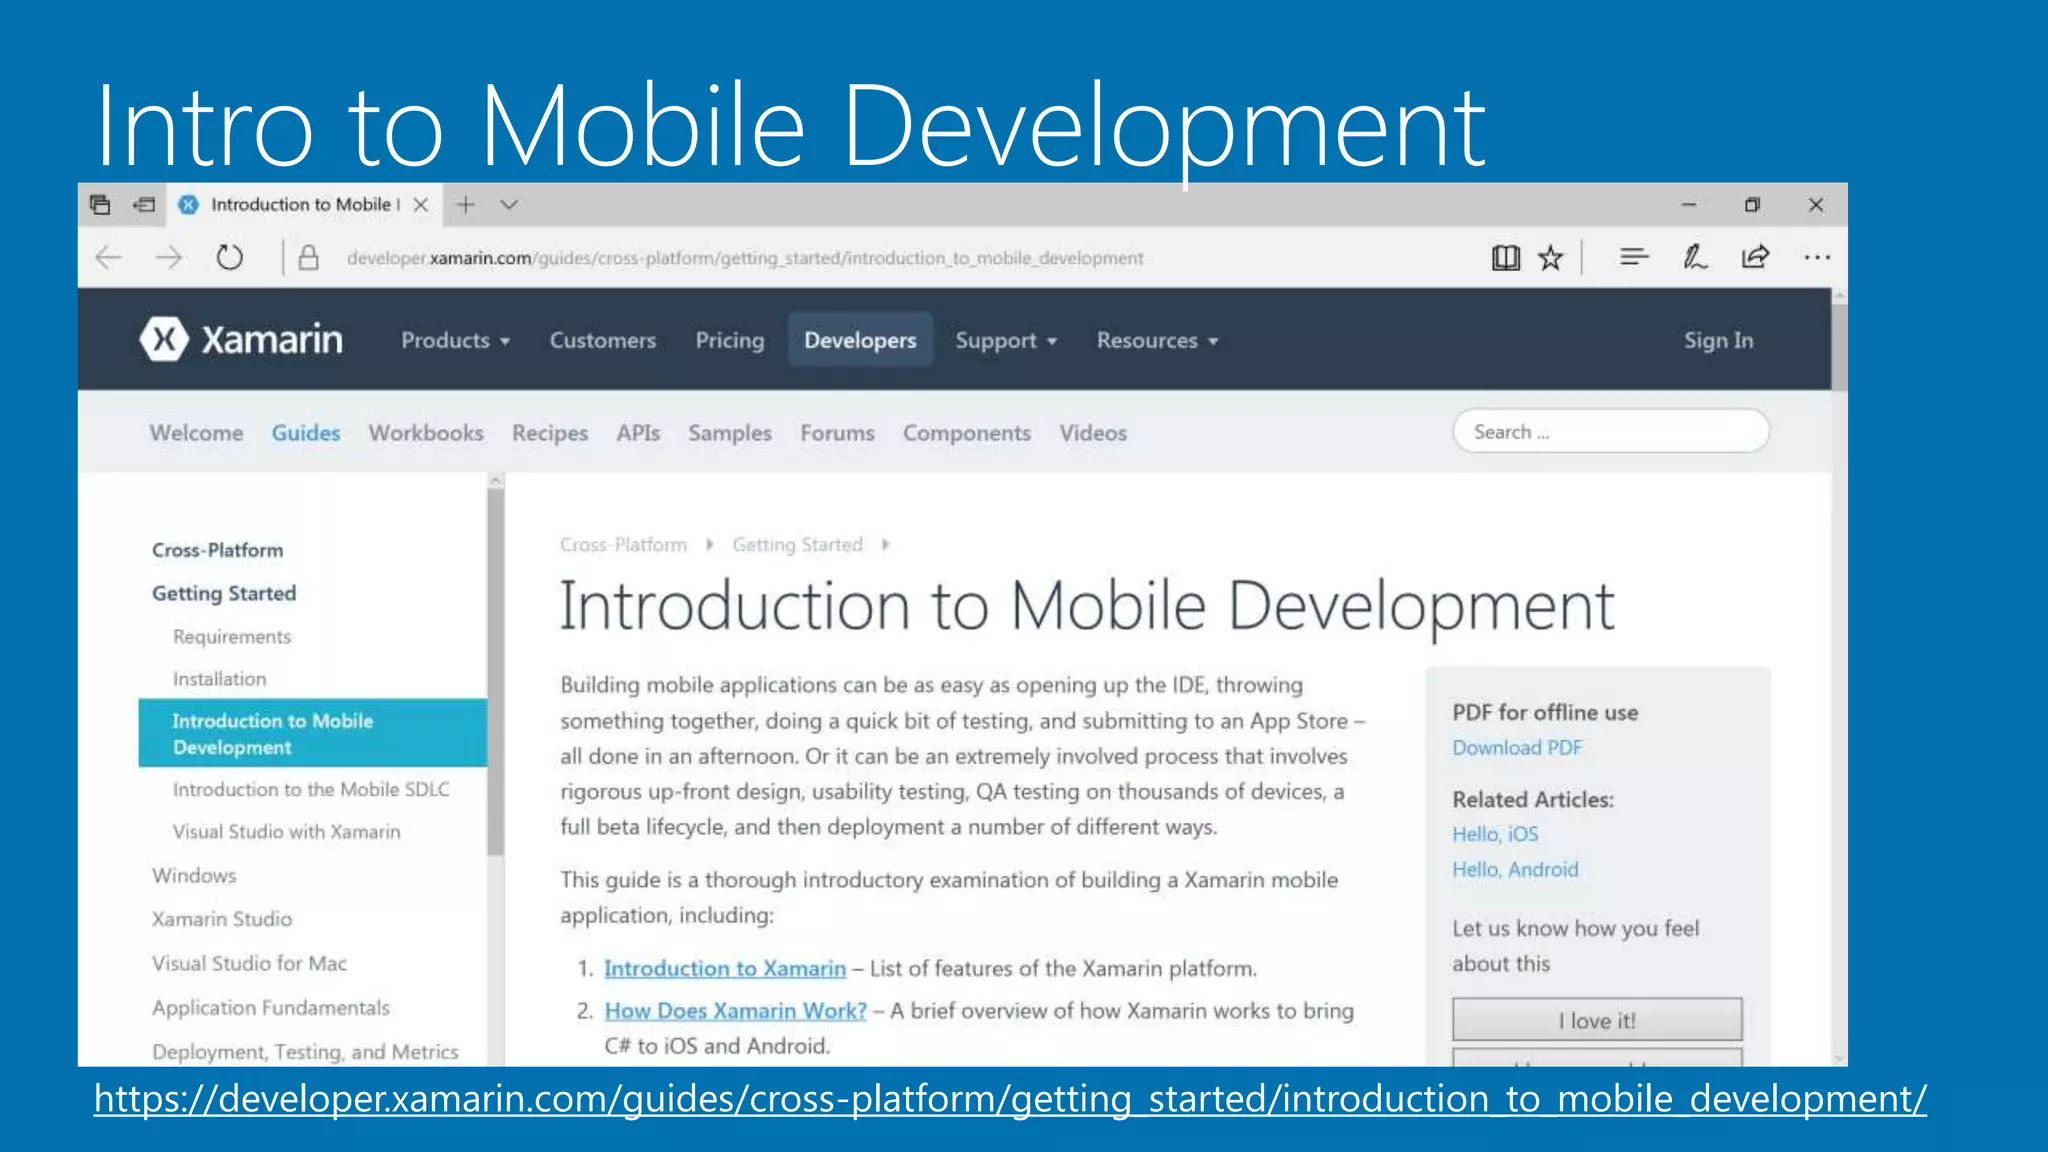Open a new tab with plus icon
Image resolution: width=2048 pixels, height=1152 pixels.
(465, 205)
